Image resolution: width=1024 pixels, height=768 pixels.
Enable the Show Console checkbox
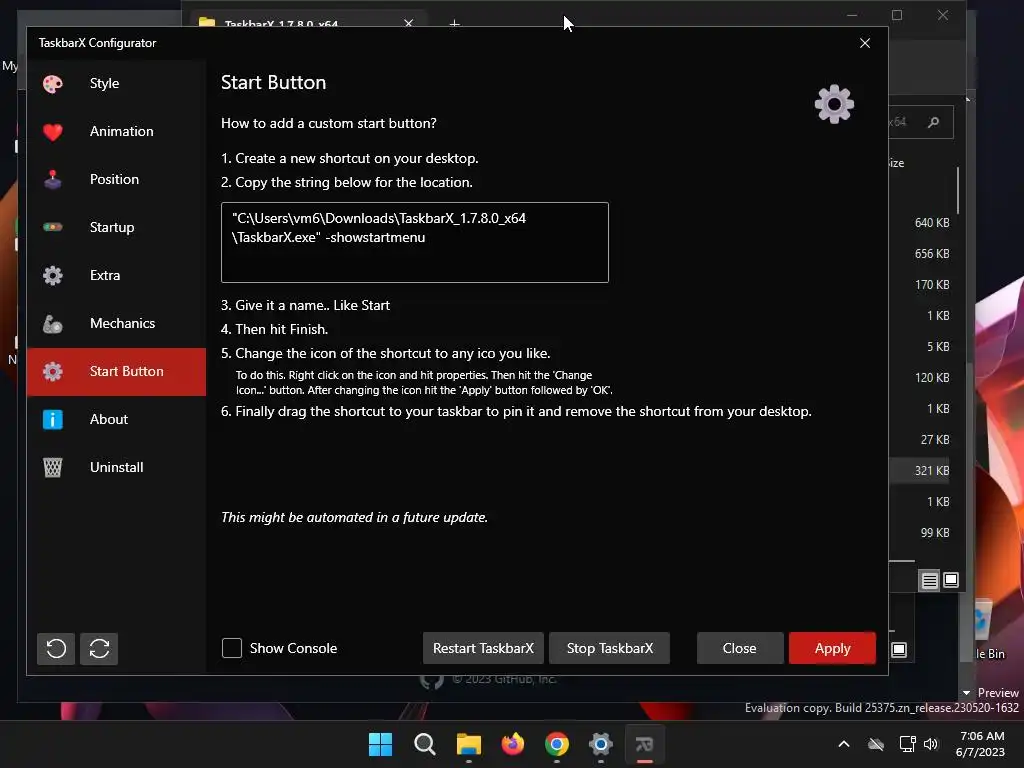tap(232, 648)
